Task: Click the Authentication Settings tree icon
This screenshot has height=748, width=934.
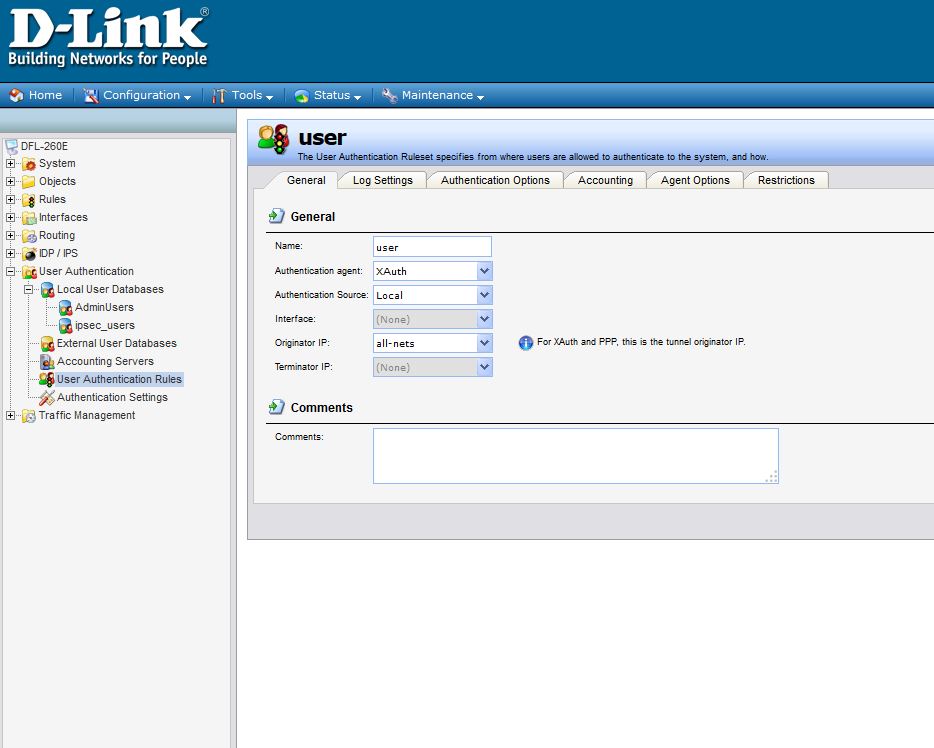Action: click(x=47, y=398)
